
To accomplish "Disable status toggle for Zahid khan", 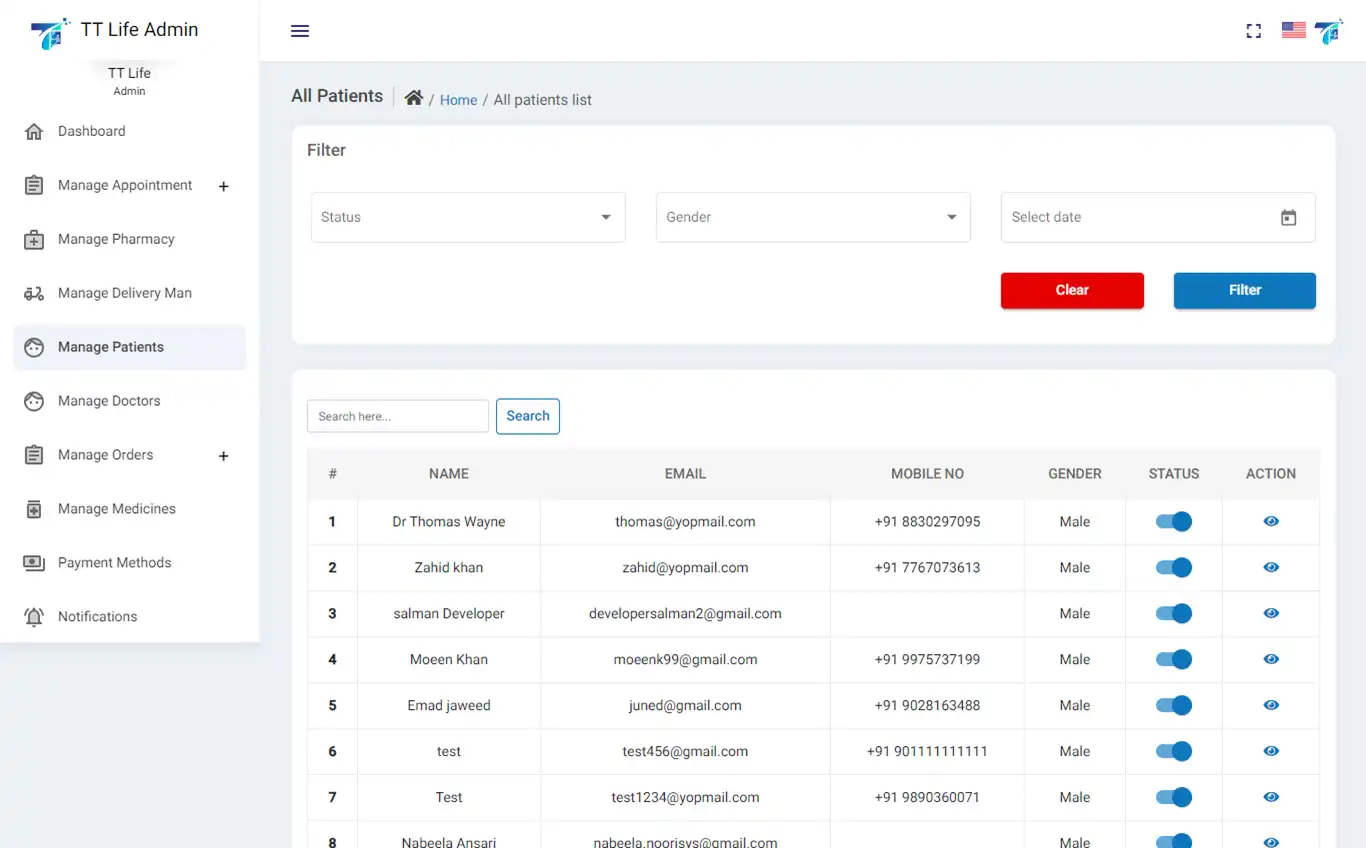I will click(1173, 568).
